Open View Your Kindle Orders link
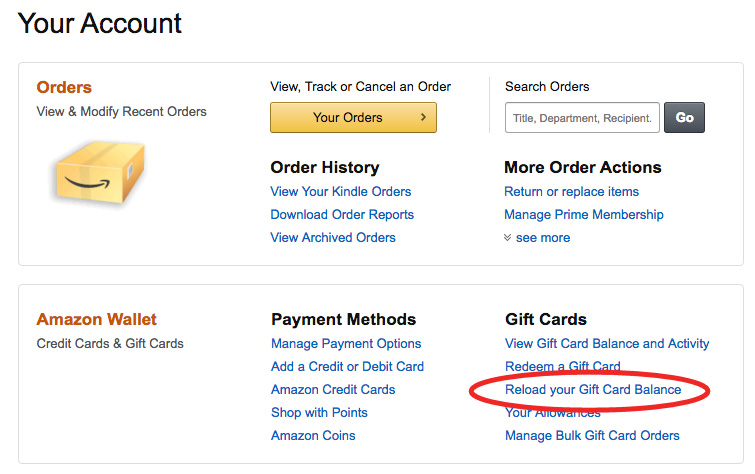Image resolution: width=755 pixels, height=474 pixels. (340, 192)
